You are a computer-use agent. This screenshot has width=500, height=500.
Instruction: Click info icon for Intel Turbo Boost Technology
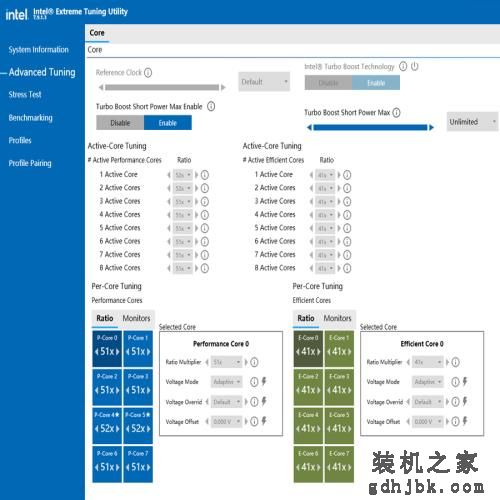click(x=403, y=66)
